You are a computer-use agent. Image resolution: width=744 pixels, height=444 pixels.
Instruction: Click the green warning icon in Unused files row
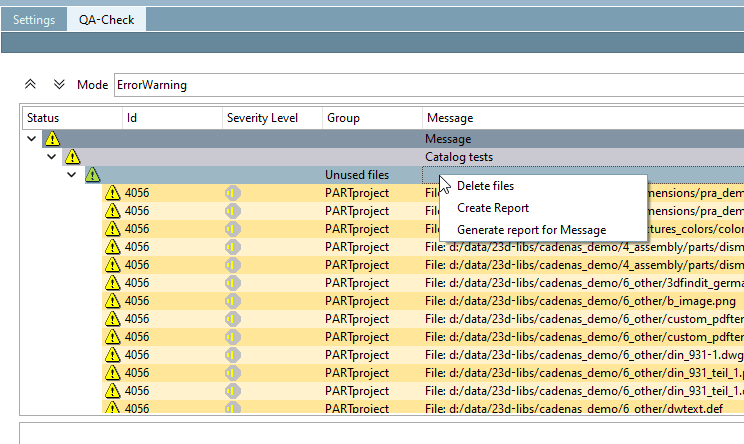[93, 175]
